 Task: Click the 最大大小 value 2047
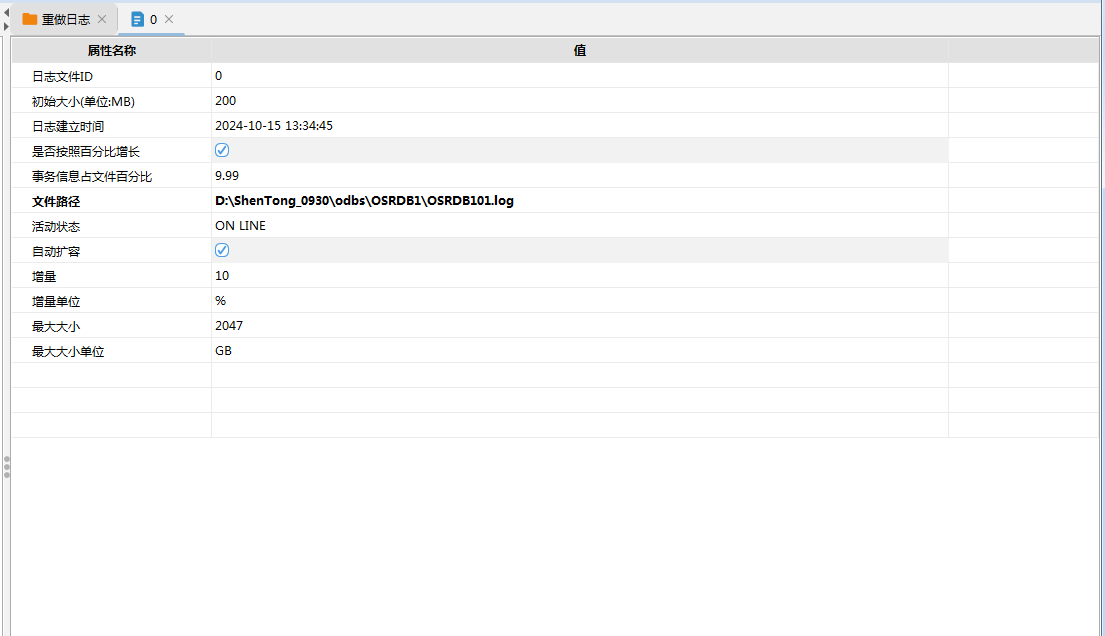[x=229, y=326]
